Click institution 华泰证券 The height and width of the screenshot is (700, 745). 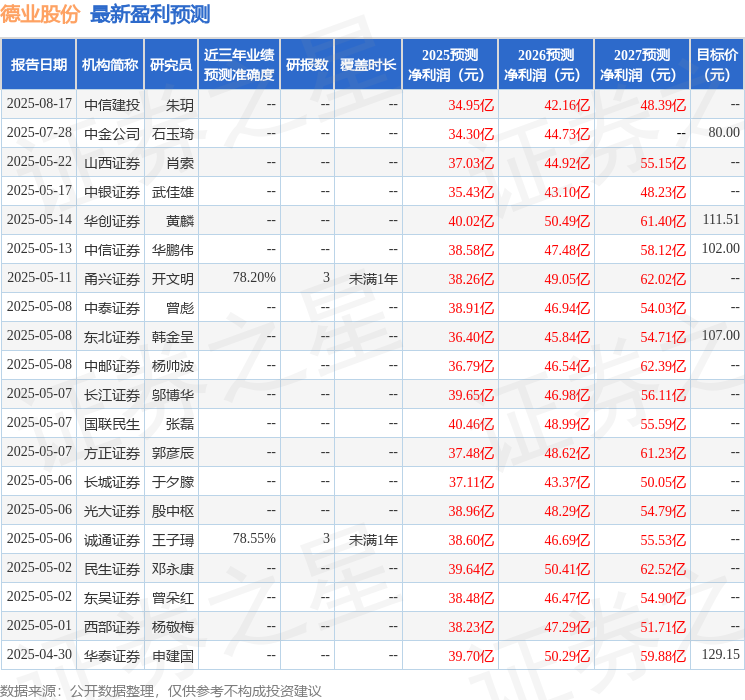point(112,655)
